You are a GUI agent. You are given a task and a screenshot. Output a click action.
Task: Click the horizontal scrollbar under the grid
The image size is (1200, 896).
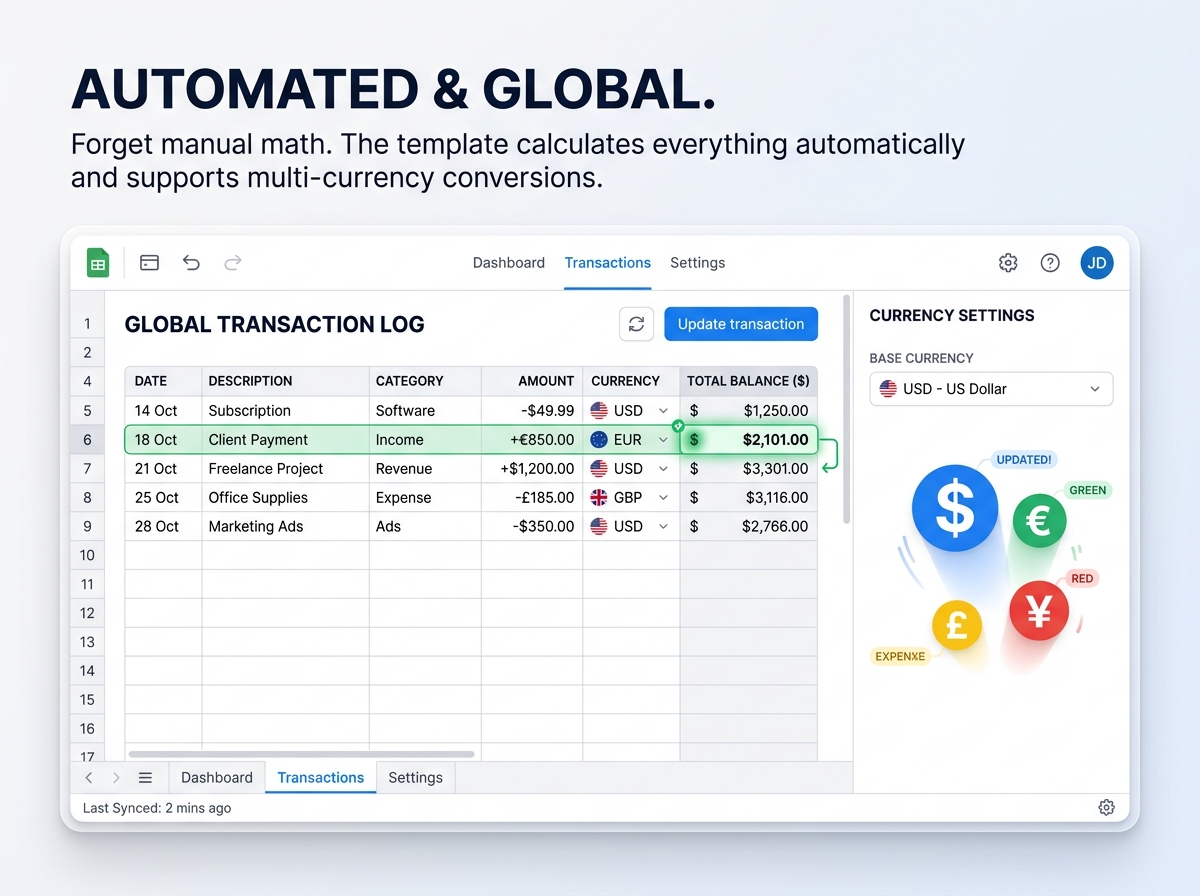pyautogui.click(x=301, y=754)
